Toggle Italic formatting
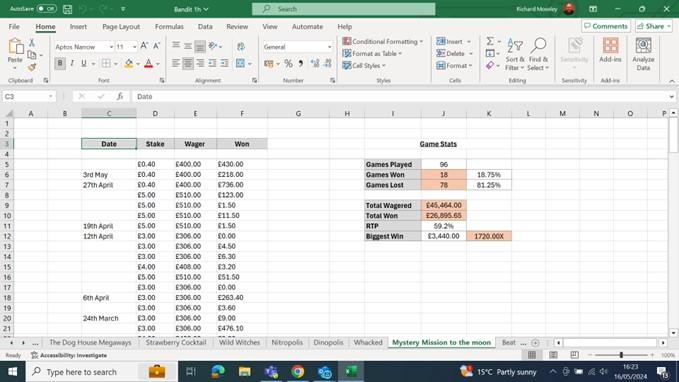Viewport: 679px width, 382px height. click(72, 64)
